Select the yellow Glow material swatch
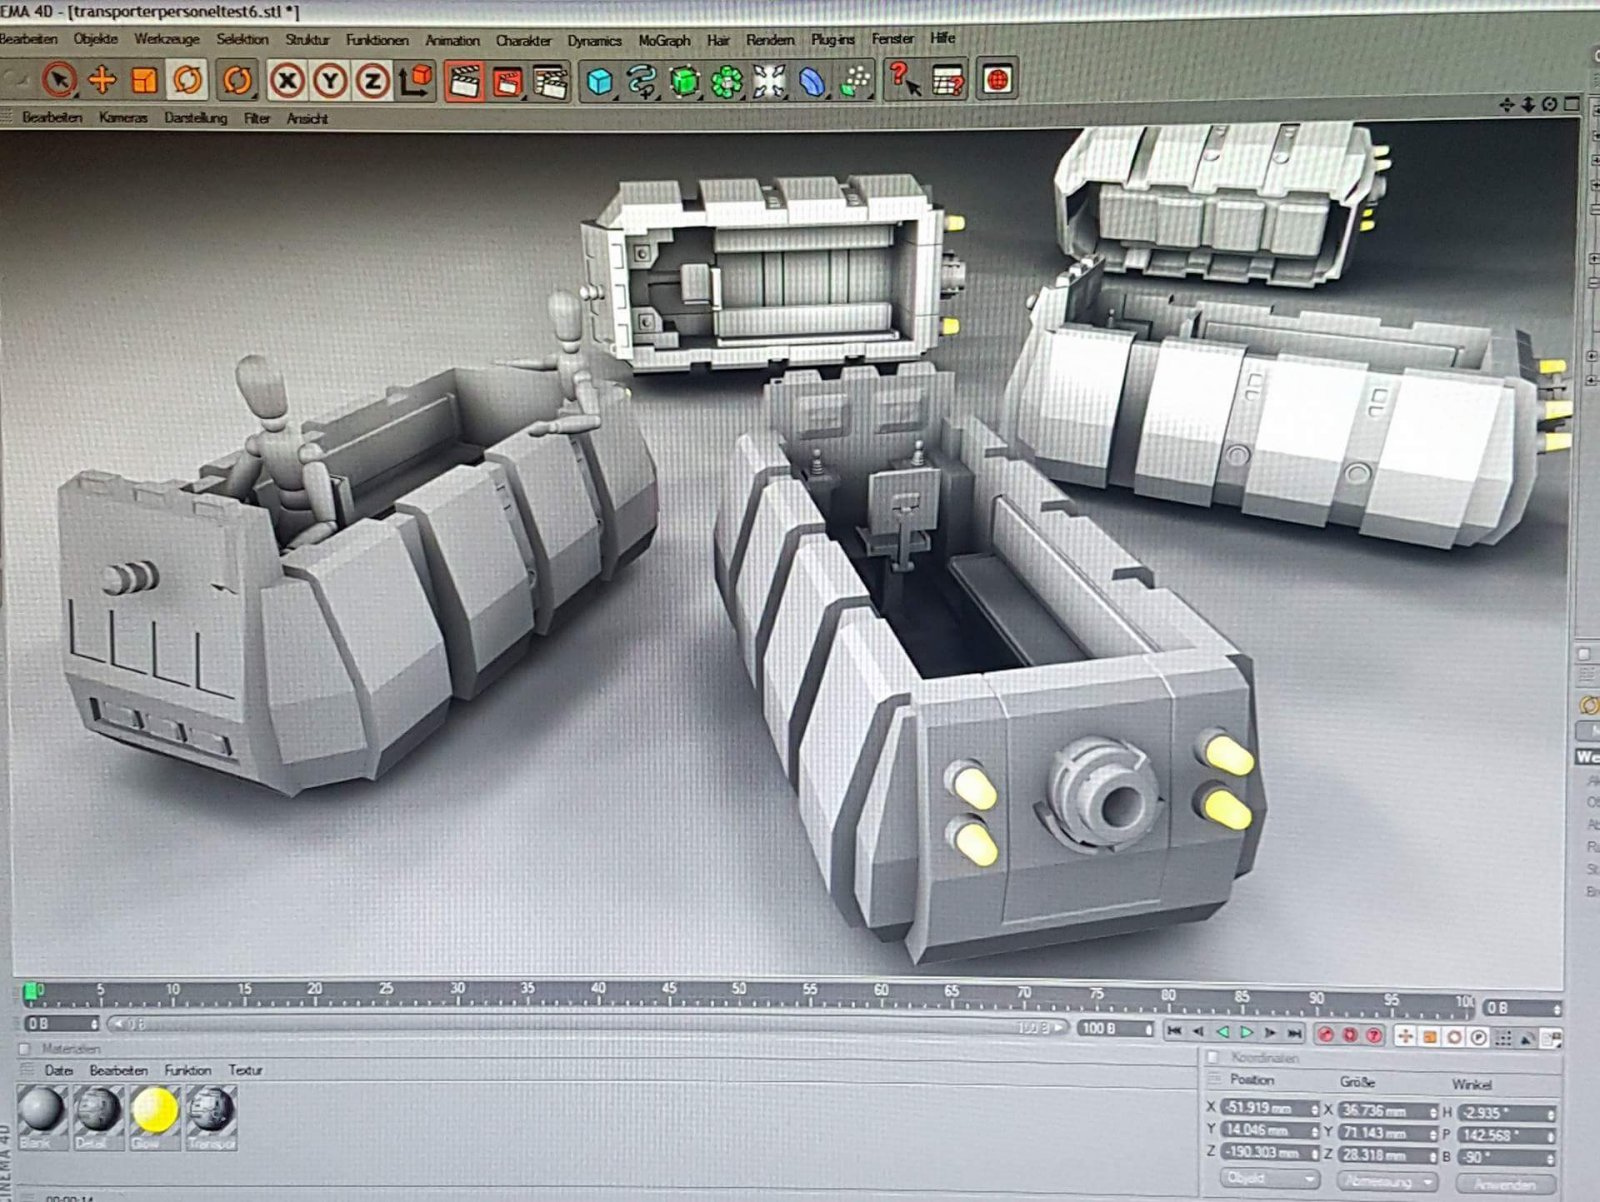This screenshot has width=1600, height=1202. 155,1112
